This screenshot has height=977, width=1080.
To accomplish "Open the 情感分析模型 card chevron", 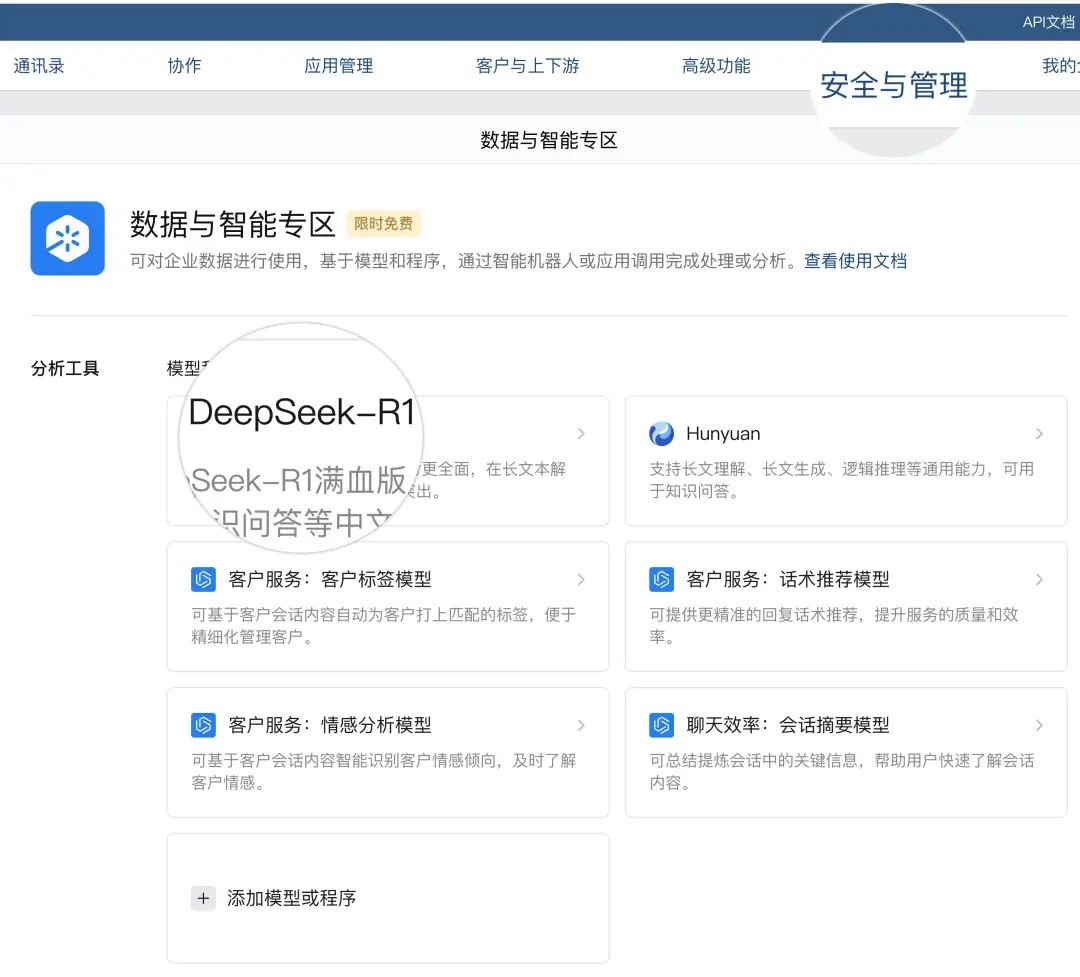I will tap(581, 725).
